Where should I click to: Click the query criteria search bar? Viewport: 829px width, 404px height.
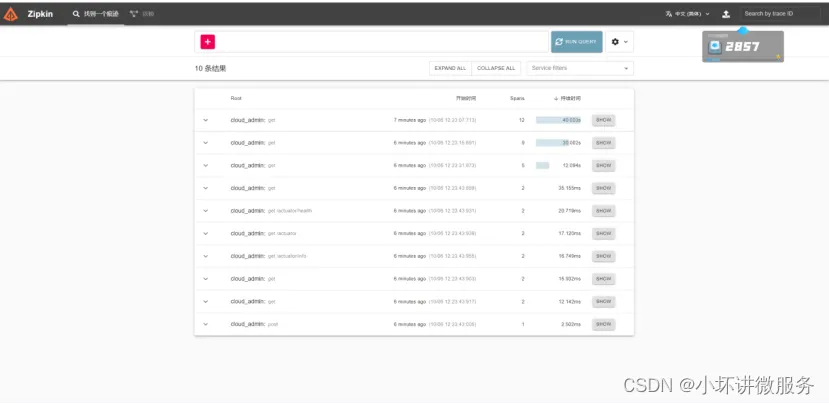(x=371, y=42)
